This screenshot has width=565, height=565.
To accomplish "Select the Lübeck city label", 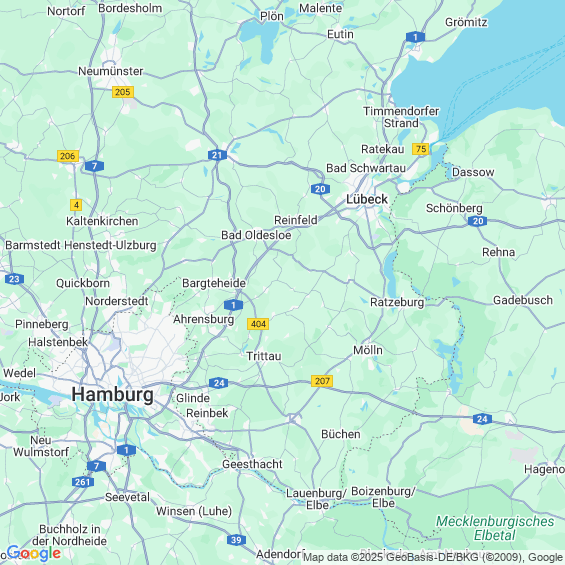I will pos(367,199).
